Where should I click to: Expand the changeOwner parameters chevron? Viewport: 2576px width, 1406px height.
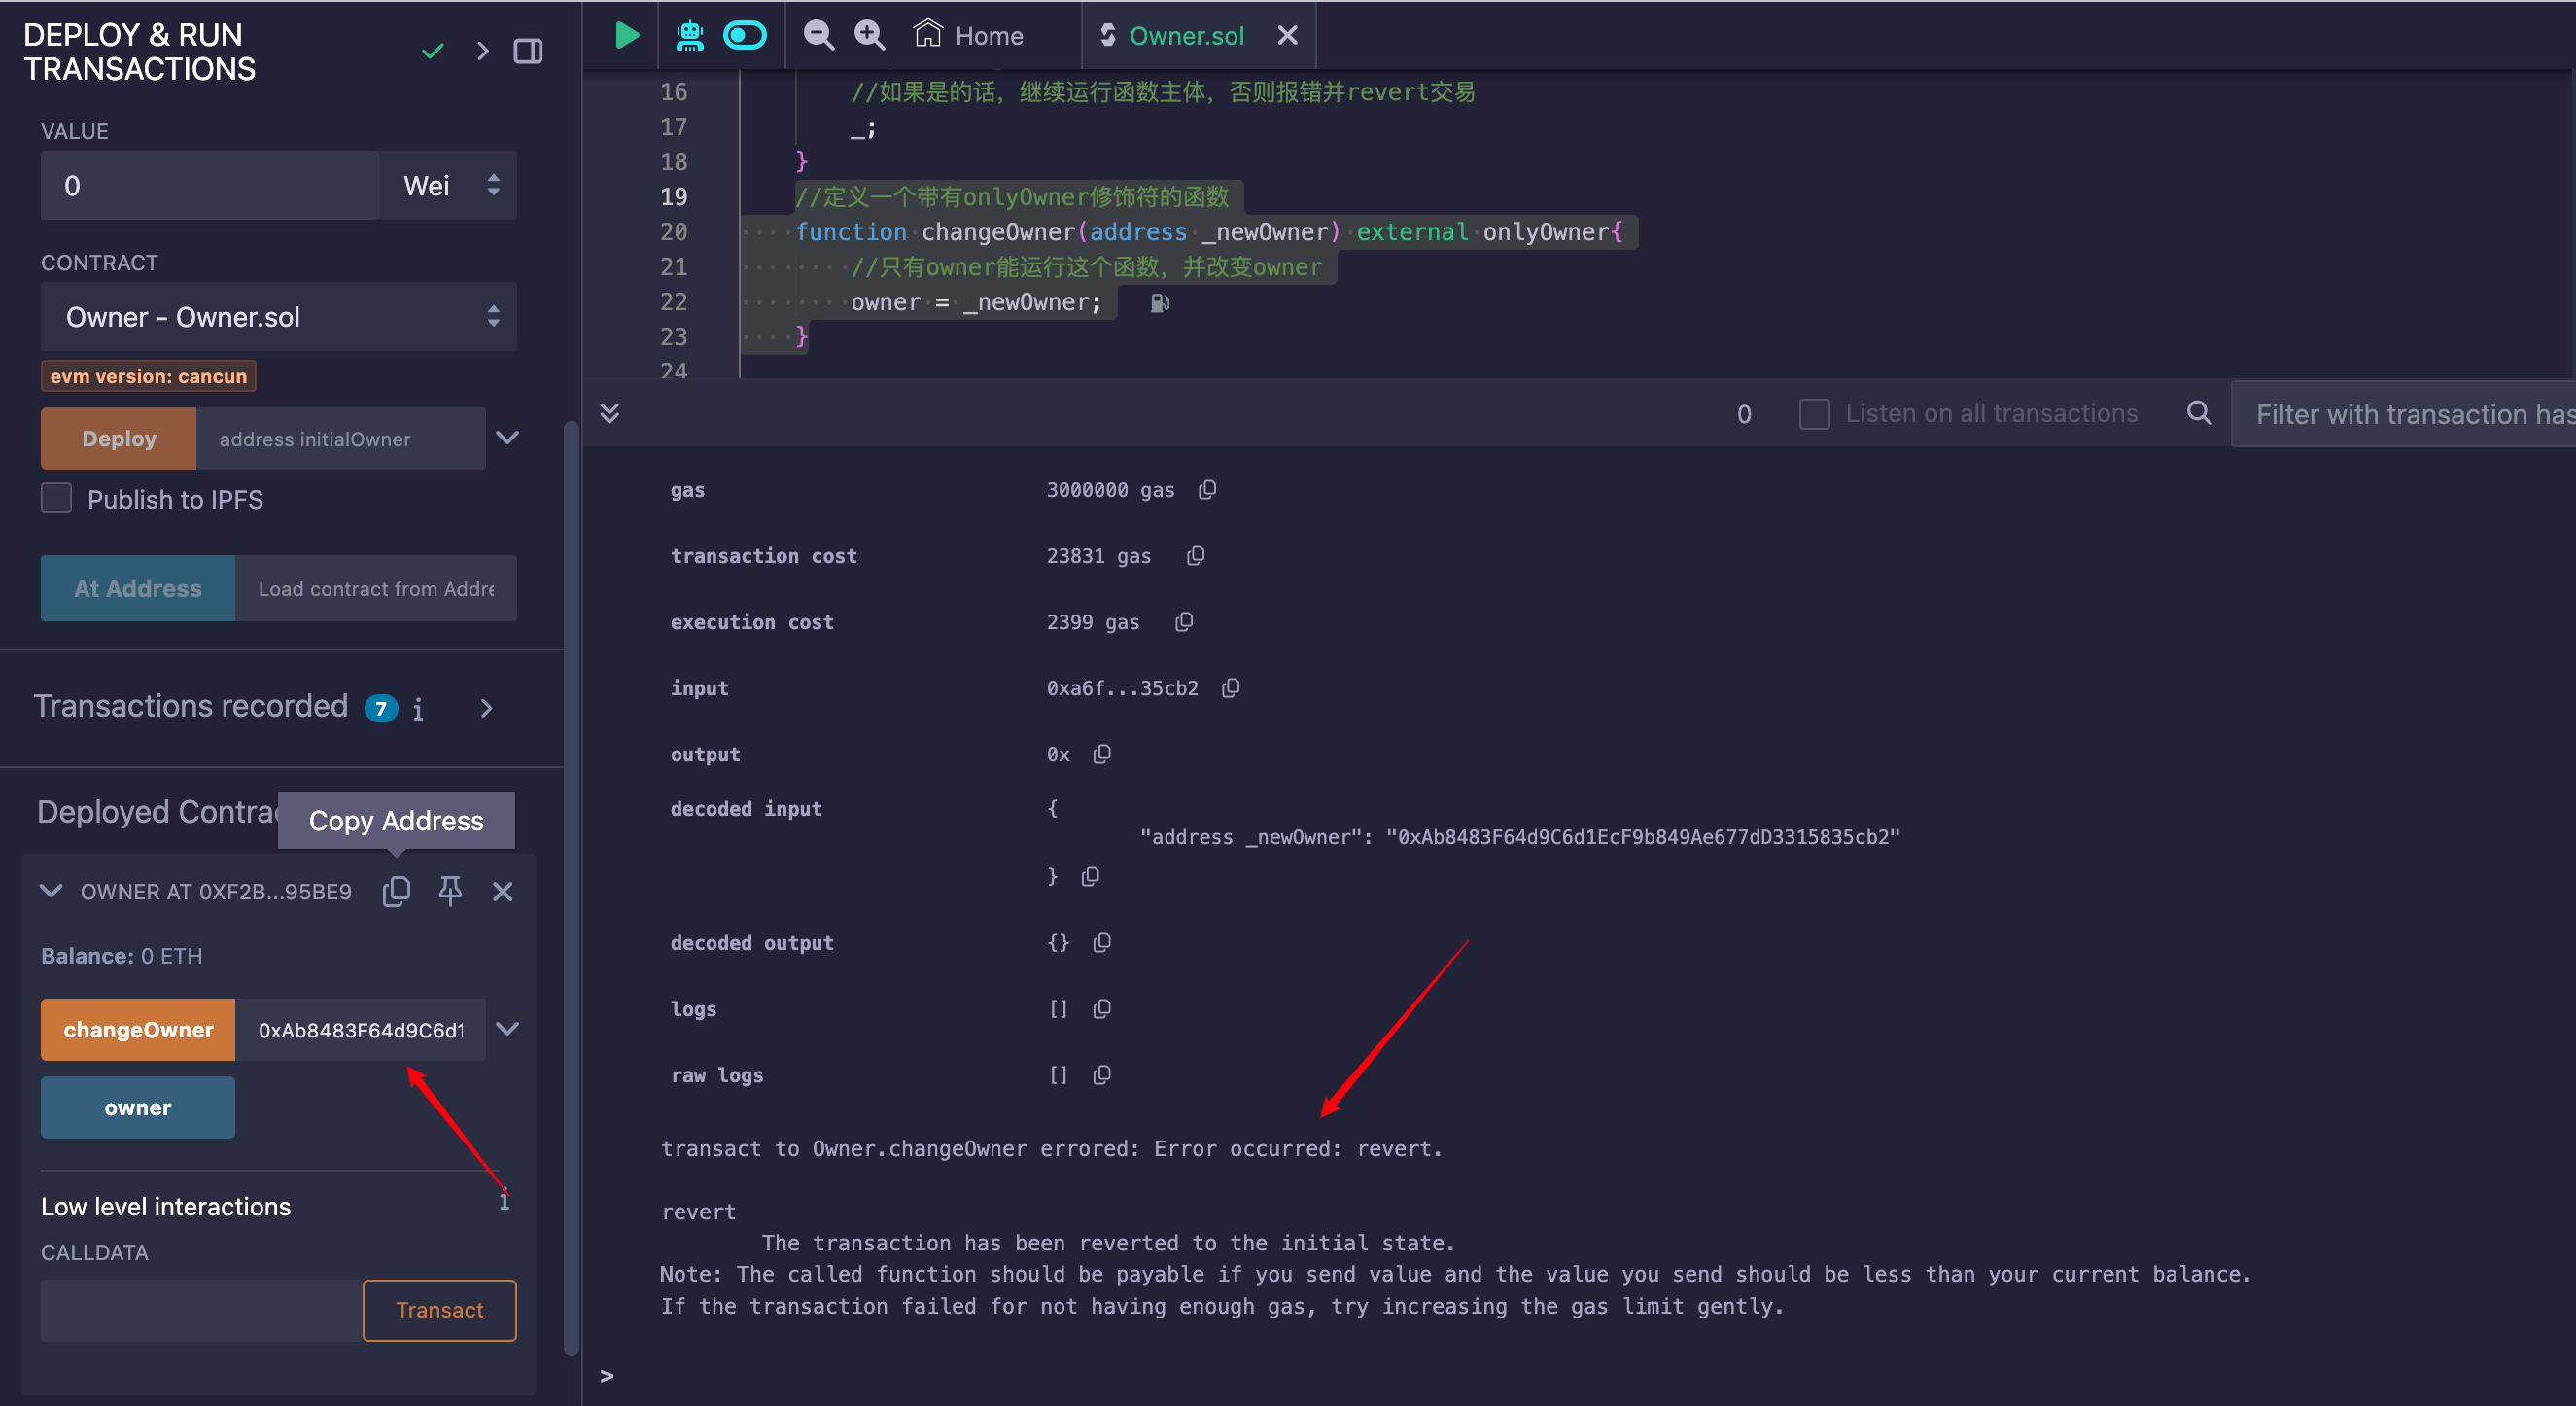507,1029
